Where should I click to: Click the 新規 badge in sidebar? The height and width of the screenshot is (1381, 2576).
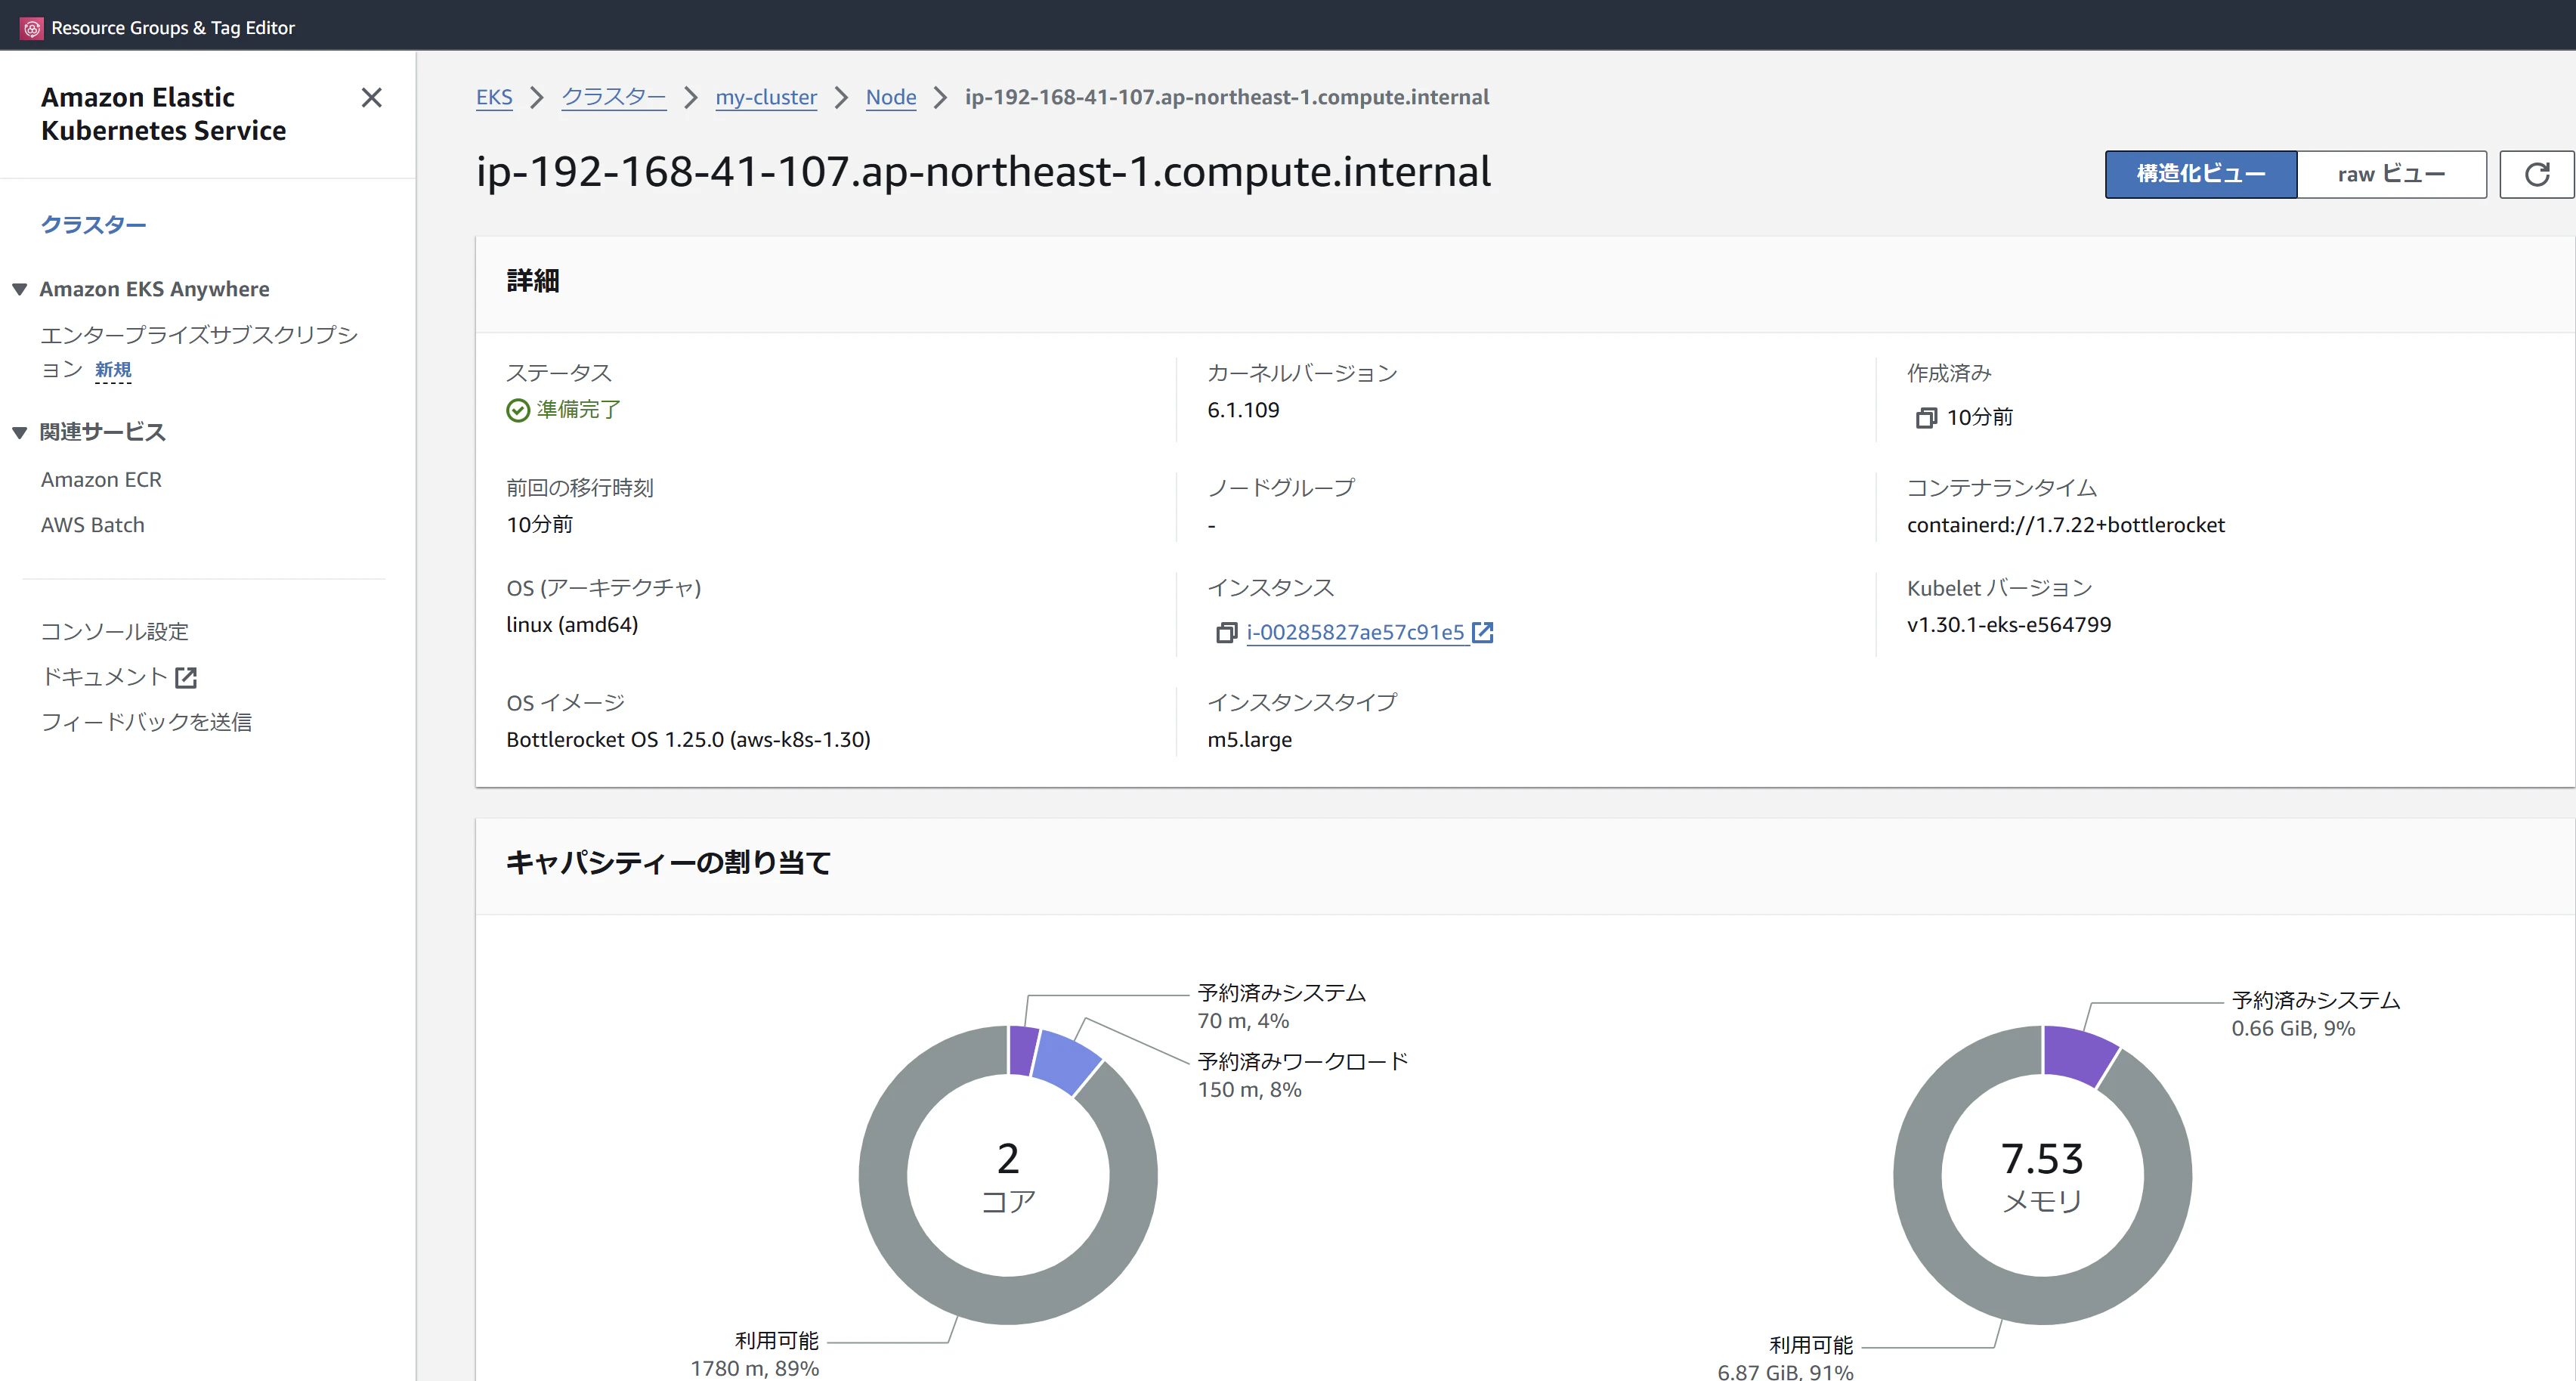(x=113, y=371)
